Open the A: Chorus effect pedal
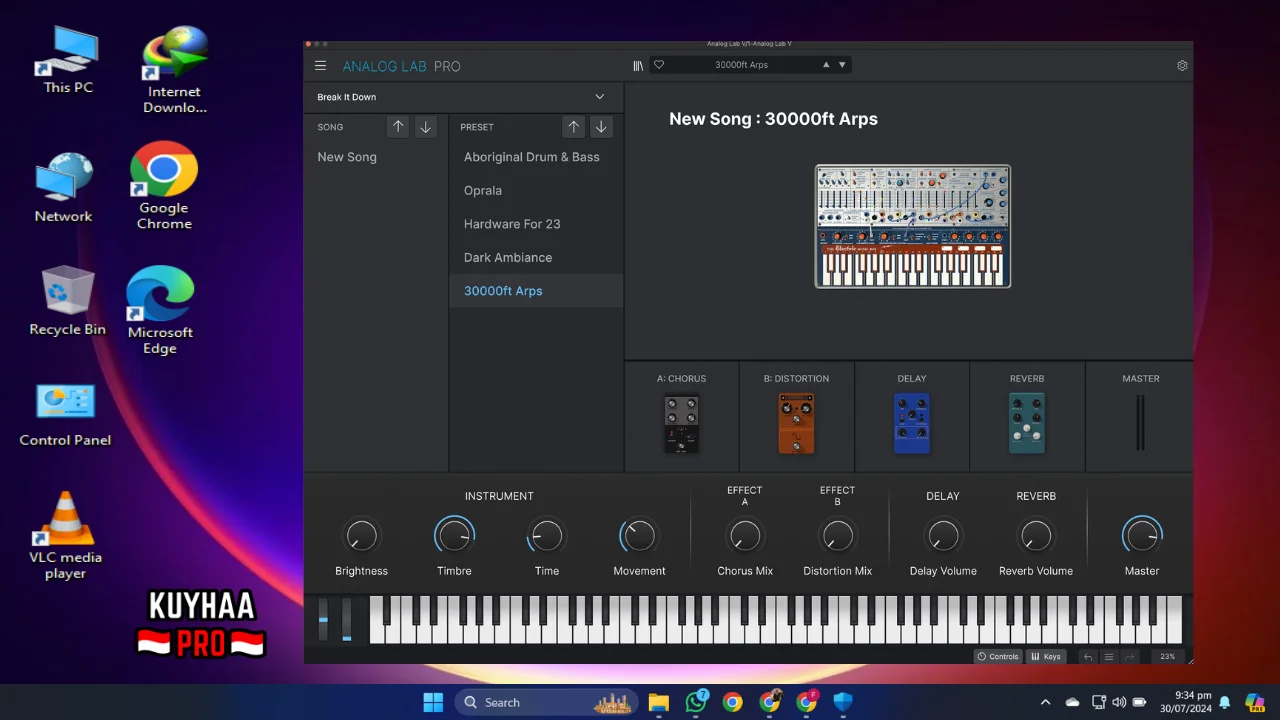 click(682, 424)
